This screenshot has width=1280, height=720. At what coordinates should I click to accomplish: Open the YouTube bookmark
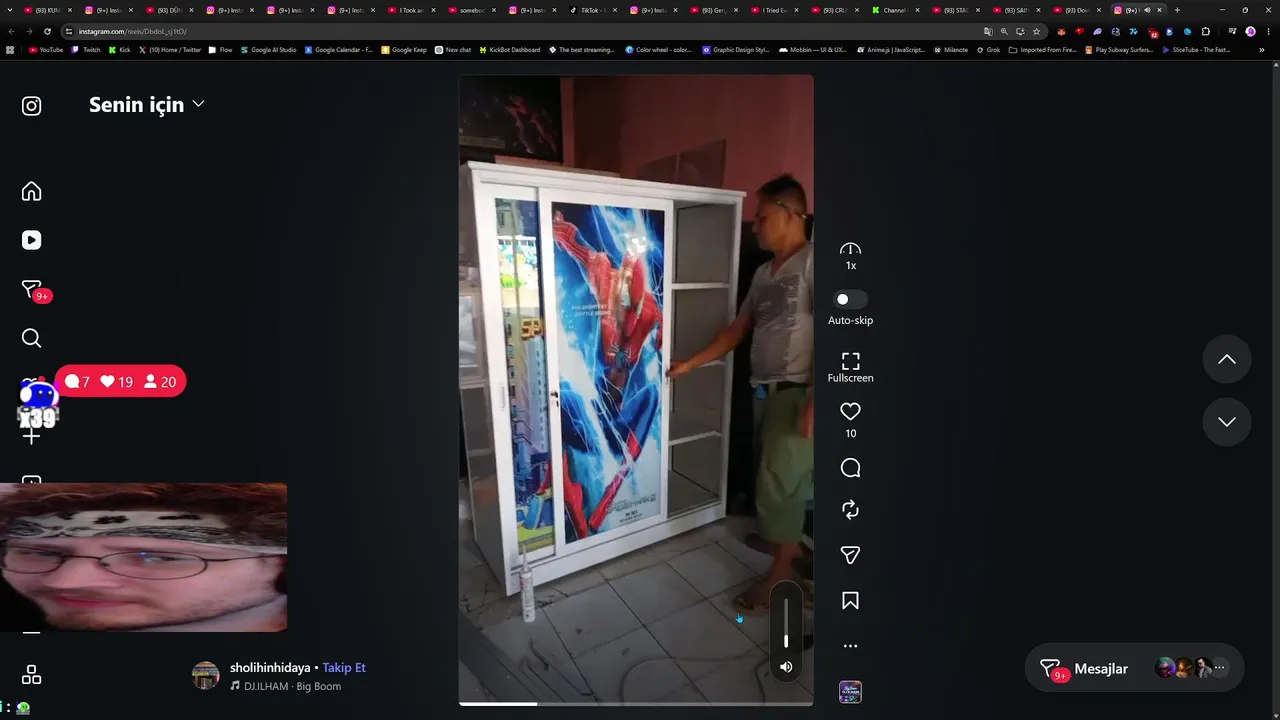pyautogui.click(x=46, y=50)
